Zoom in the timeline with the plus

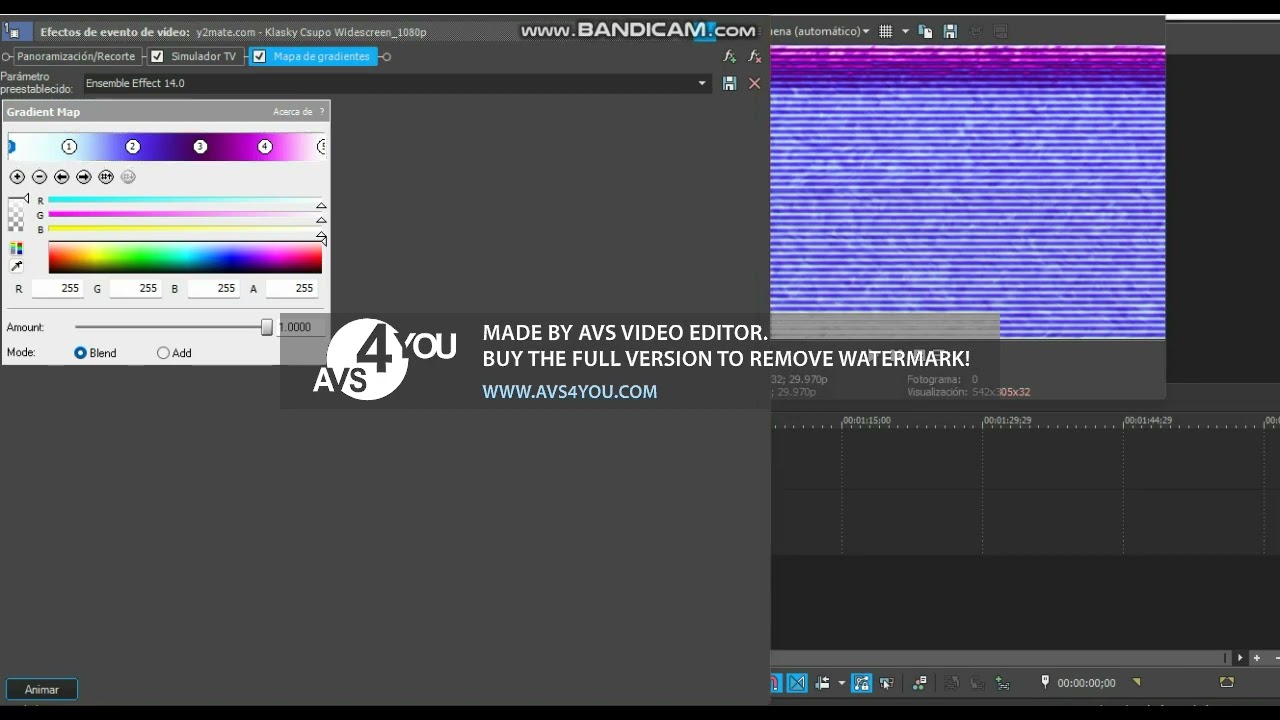(1257, 657)
